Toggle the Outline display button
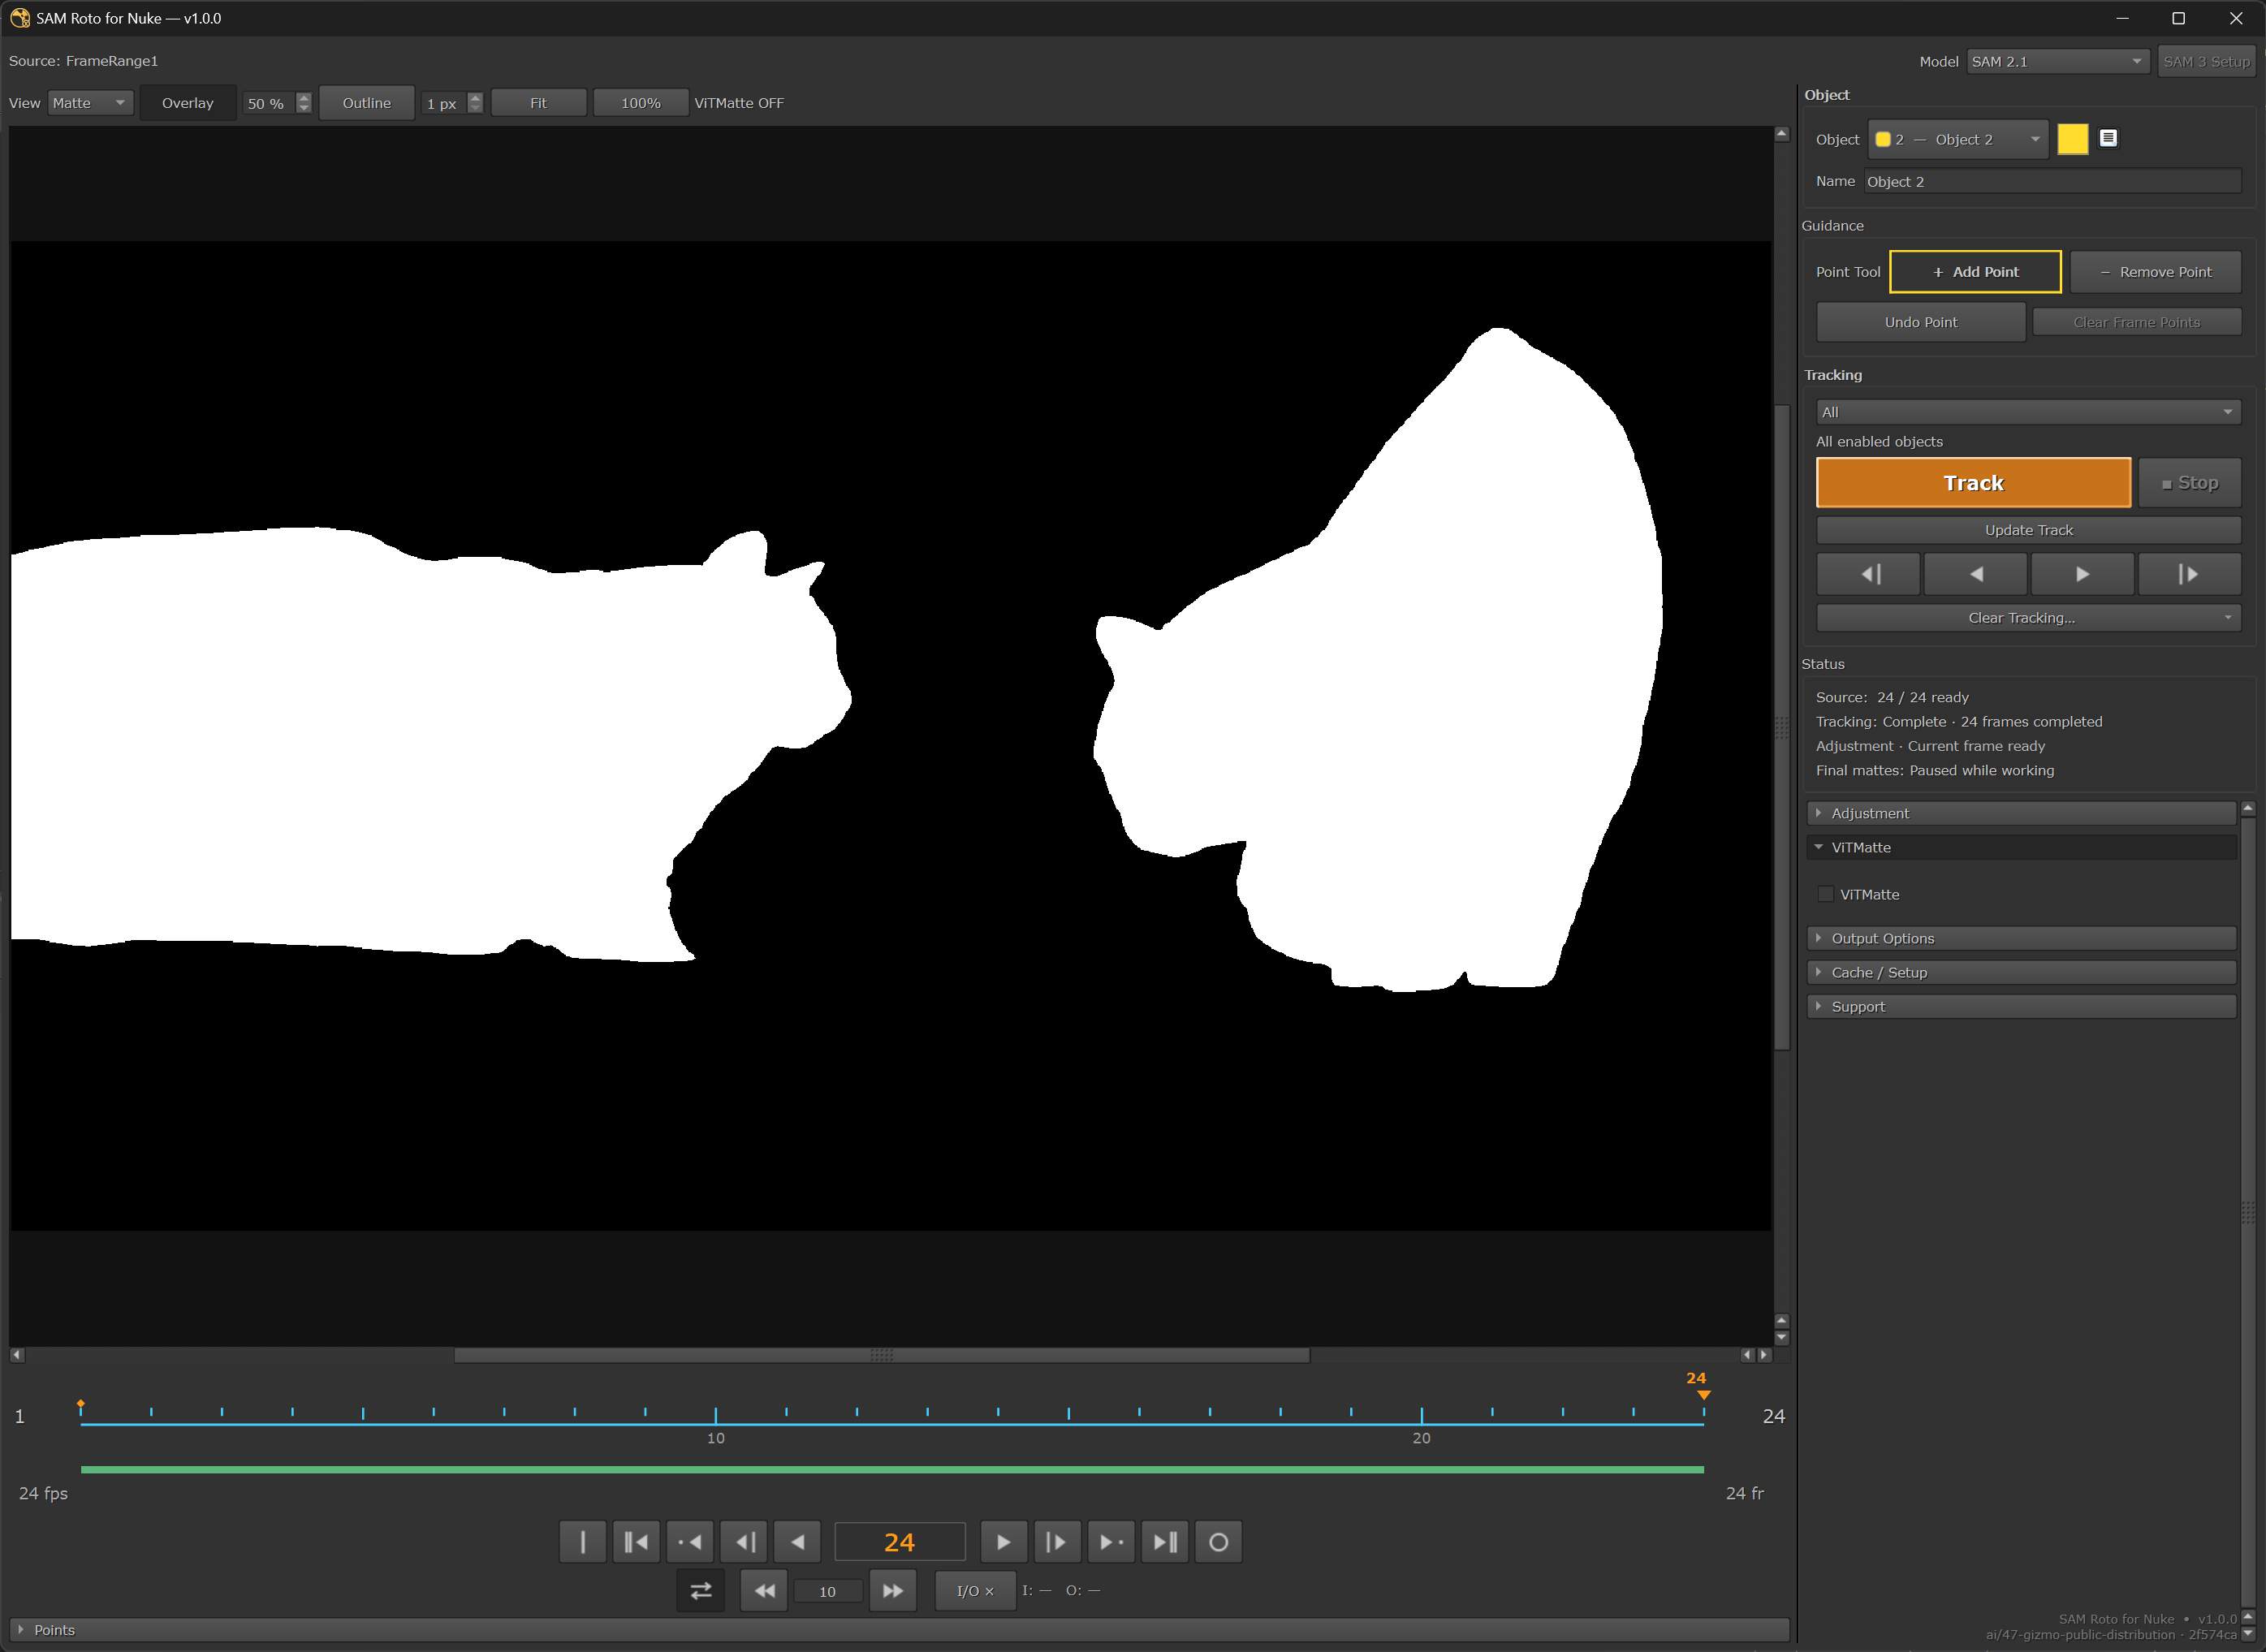The width and height of the screenshot is (2266, 1652). [367, 103]
